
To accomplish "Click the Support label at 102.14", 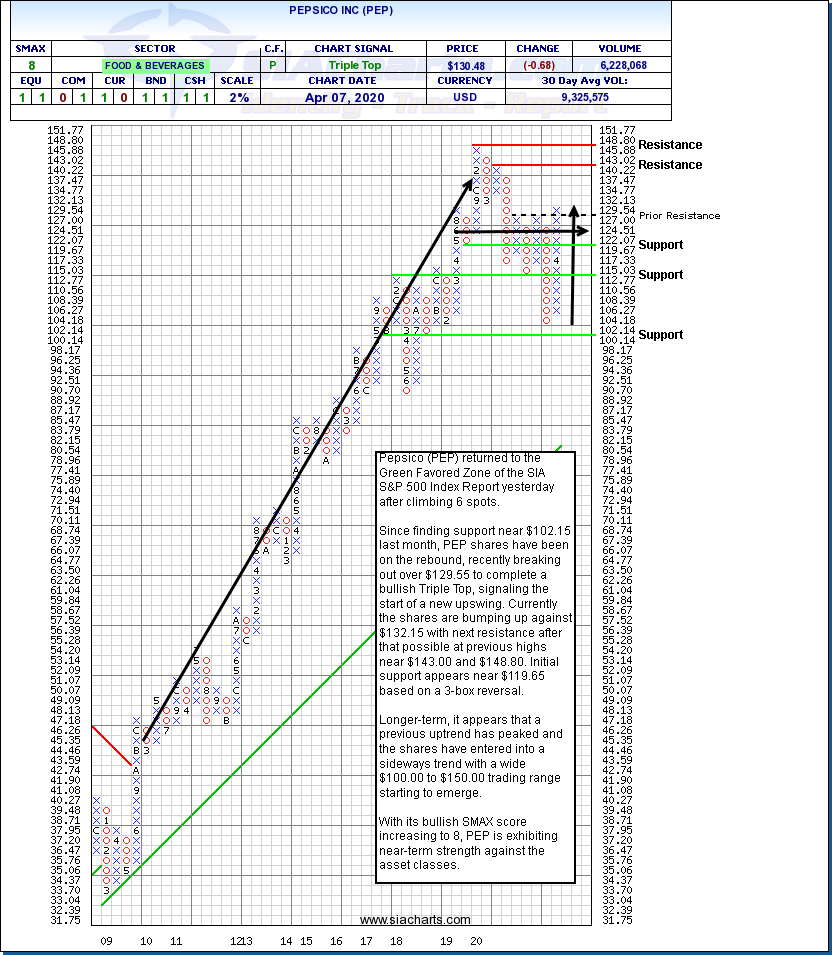I will (660, 335).
